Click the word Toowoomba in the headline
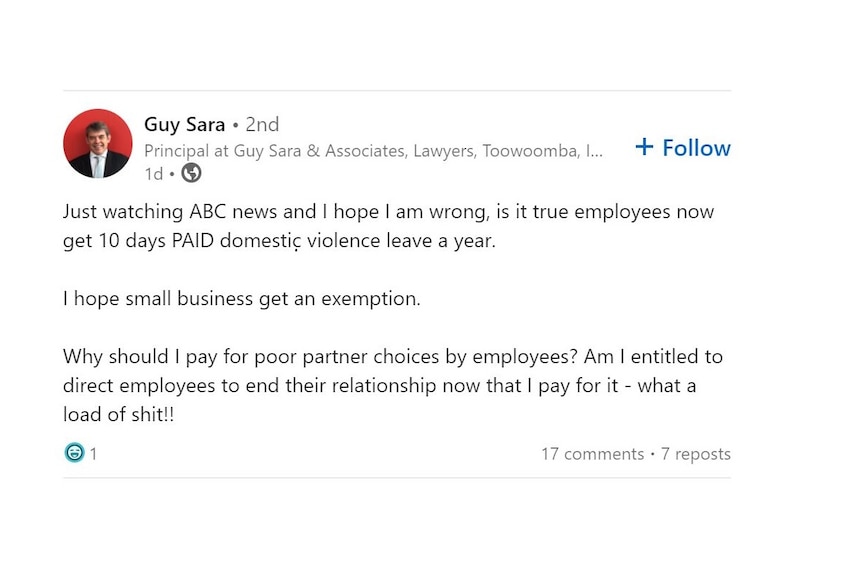The width and height of the screenshot is (862, 575). click(x=531, y=151)
